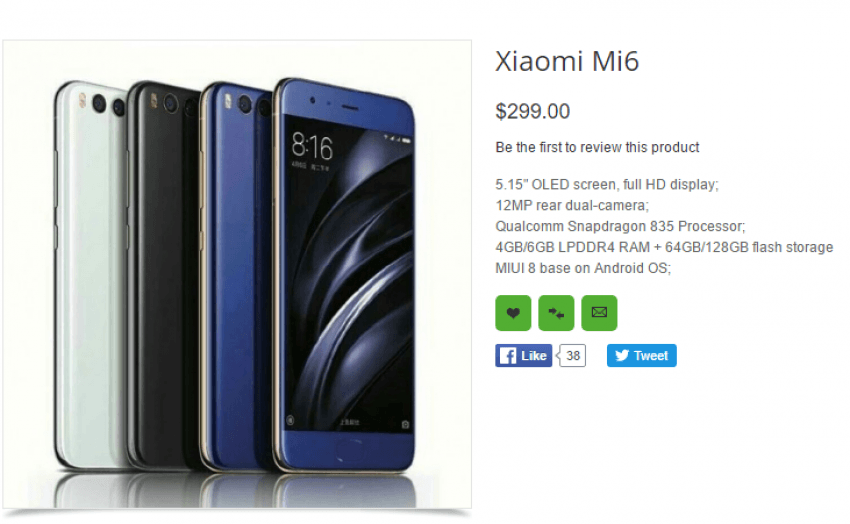The height and width of the screenshot is (524, 850).
Task: Select the blue back-view phone in image
Action: pos(236,276)
